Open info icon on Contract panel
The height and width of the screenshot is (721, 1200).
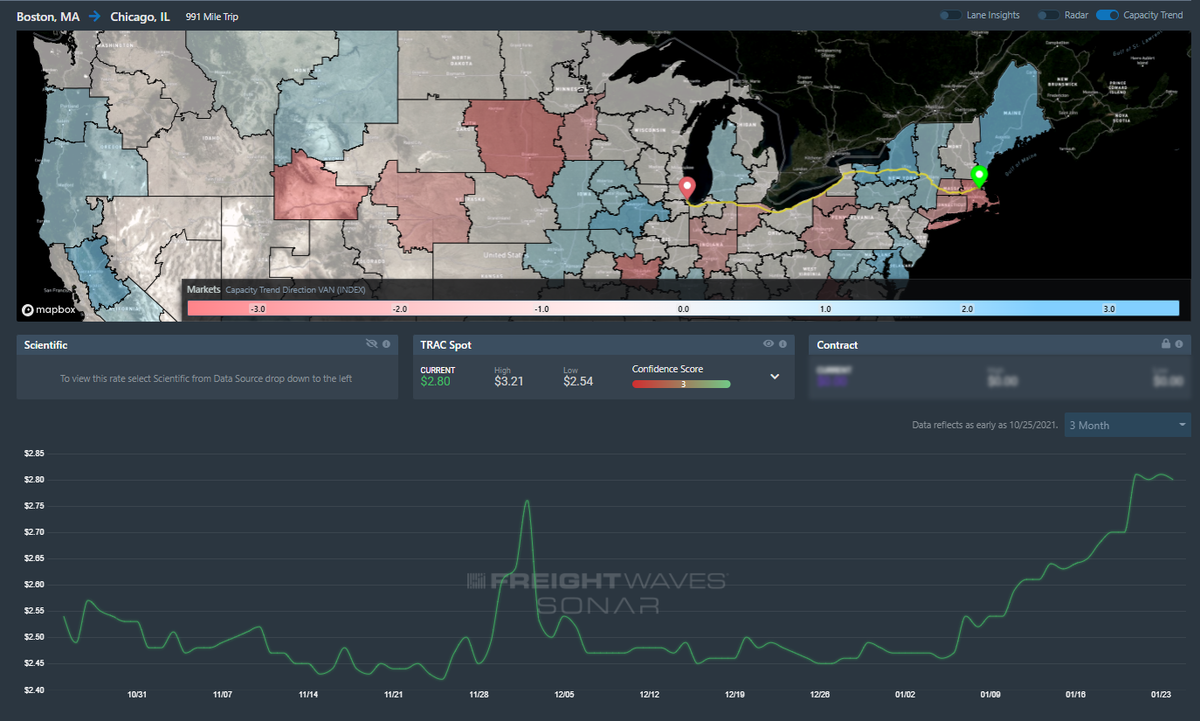pyautogui.click(x=1179, y=344)
